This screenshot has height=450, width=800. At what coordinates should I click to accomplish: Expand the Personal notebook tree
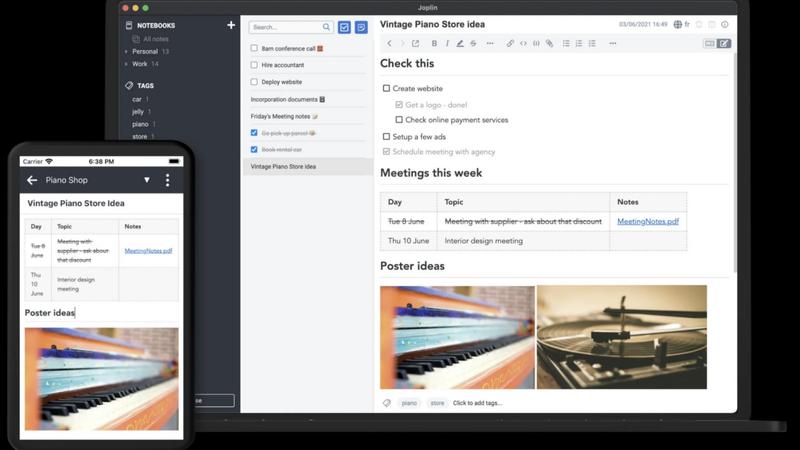[x=125, y=51]
